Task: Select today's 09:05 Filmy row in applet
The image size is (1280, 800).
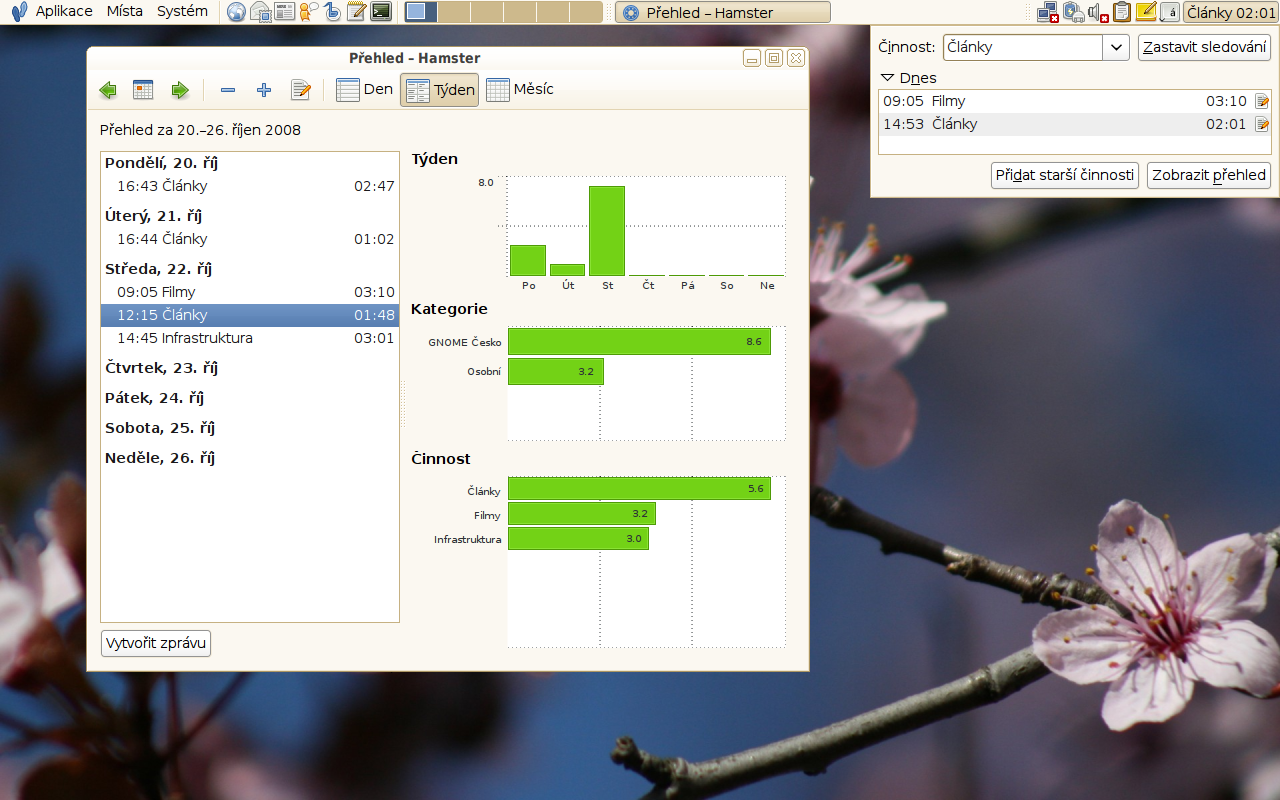Action: 1075,101
